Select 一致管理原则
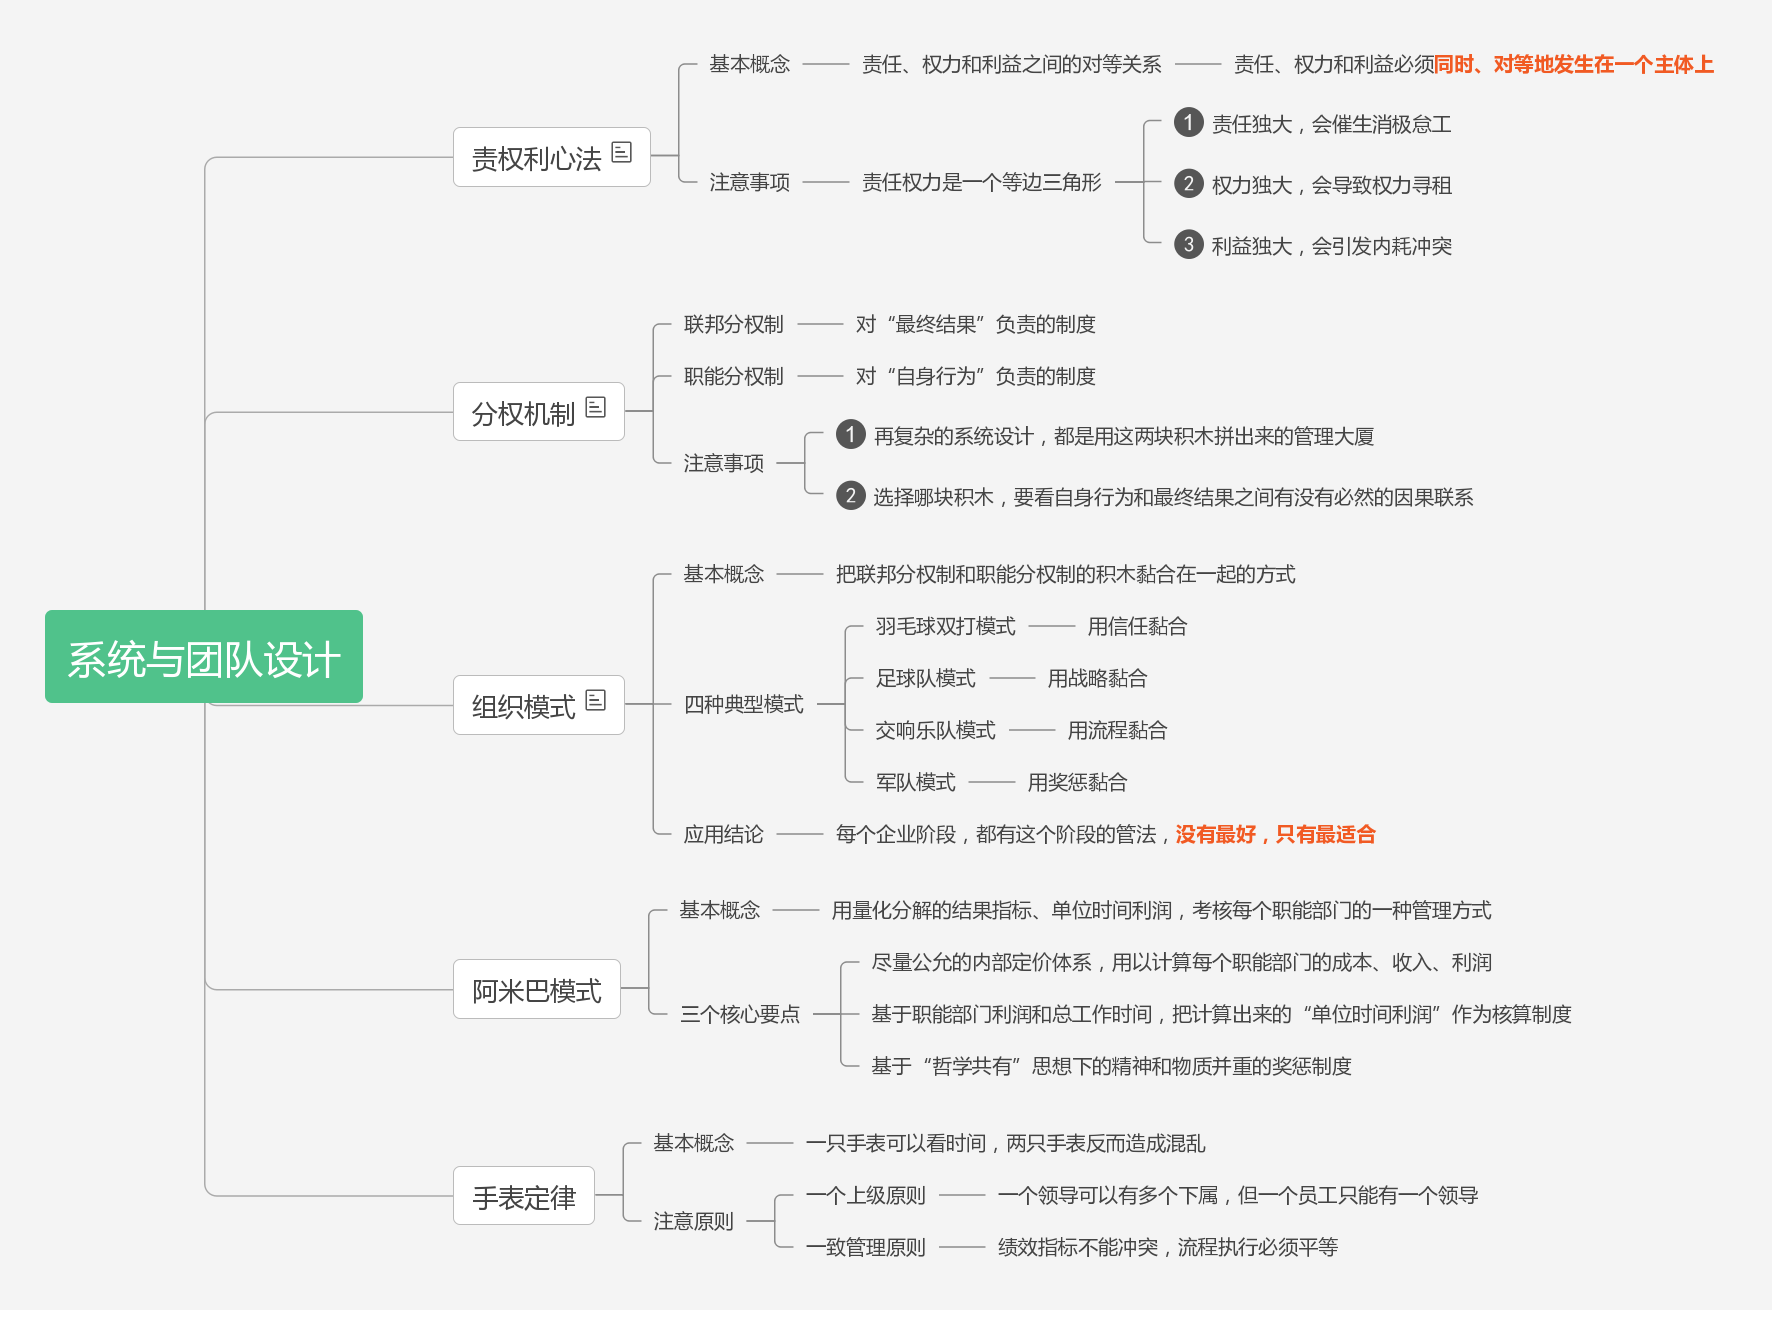 (x=866, y=1247)
